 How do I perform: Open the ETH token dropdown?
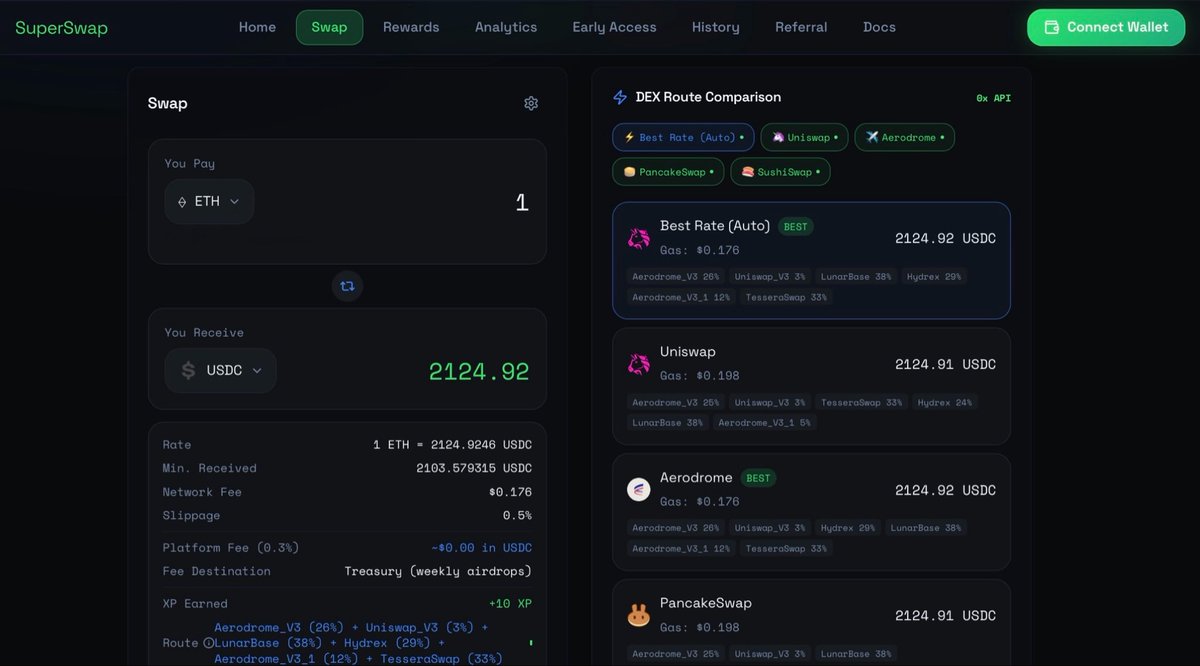tap(209, 201)
